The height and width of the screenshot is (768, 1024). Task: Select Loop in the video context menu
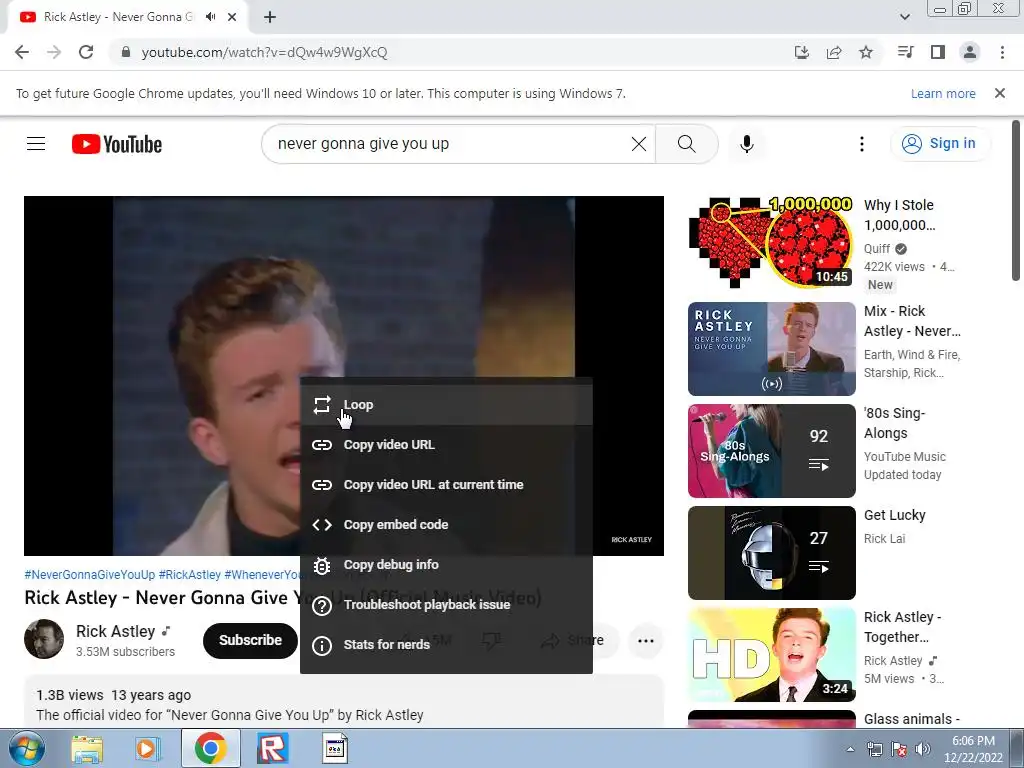click(x=446, y=405)
